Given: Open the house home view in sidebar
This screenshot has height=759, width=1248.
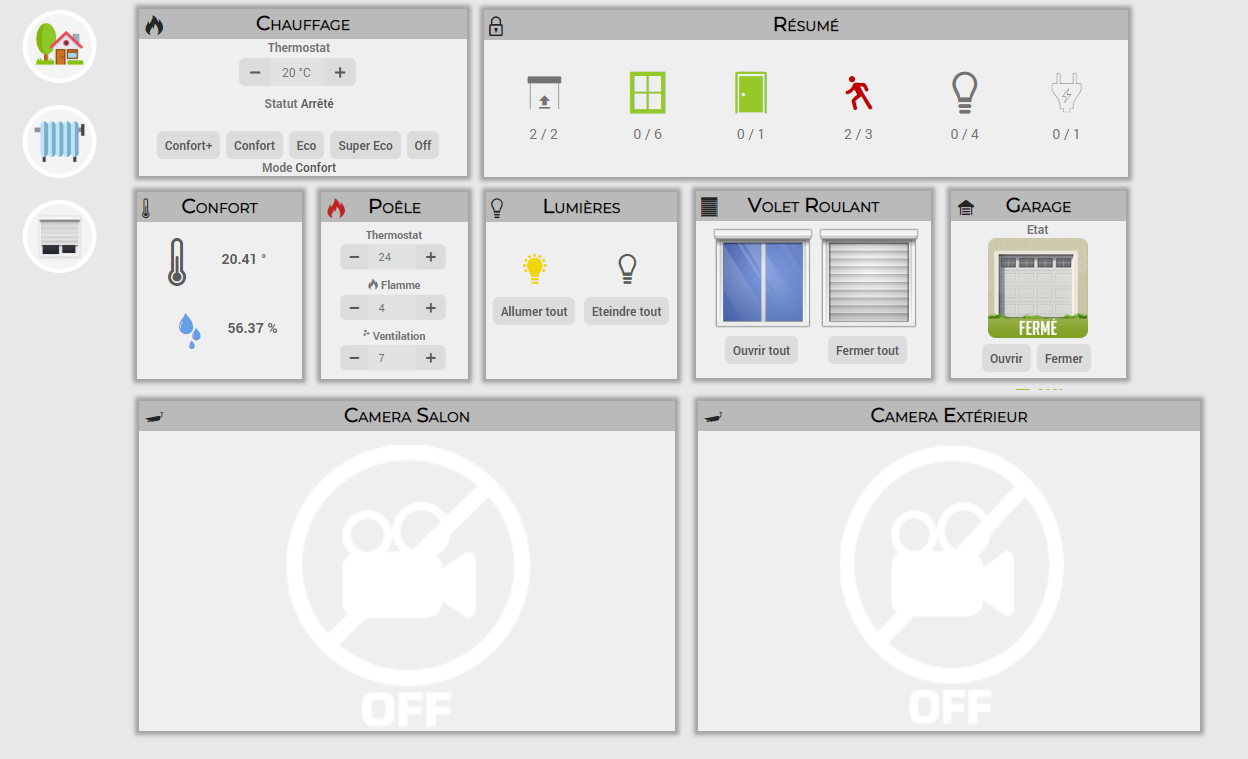Looking at the screenshot, I should [x=60, y=46].
